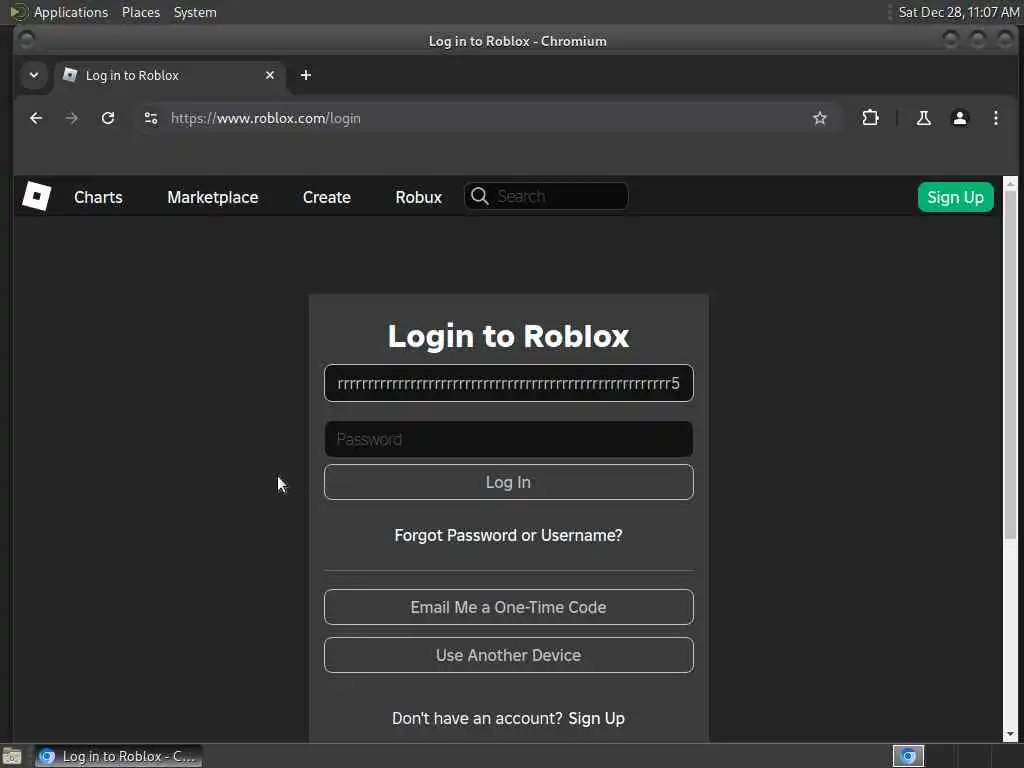Click the Roblox logo icon
The width and height of the screenshot is (1024, 768).
click(x=37, y=197)
